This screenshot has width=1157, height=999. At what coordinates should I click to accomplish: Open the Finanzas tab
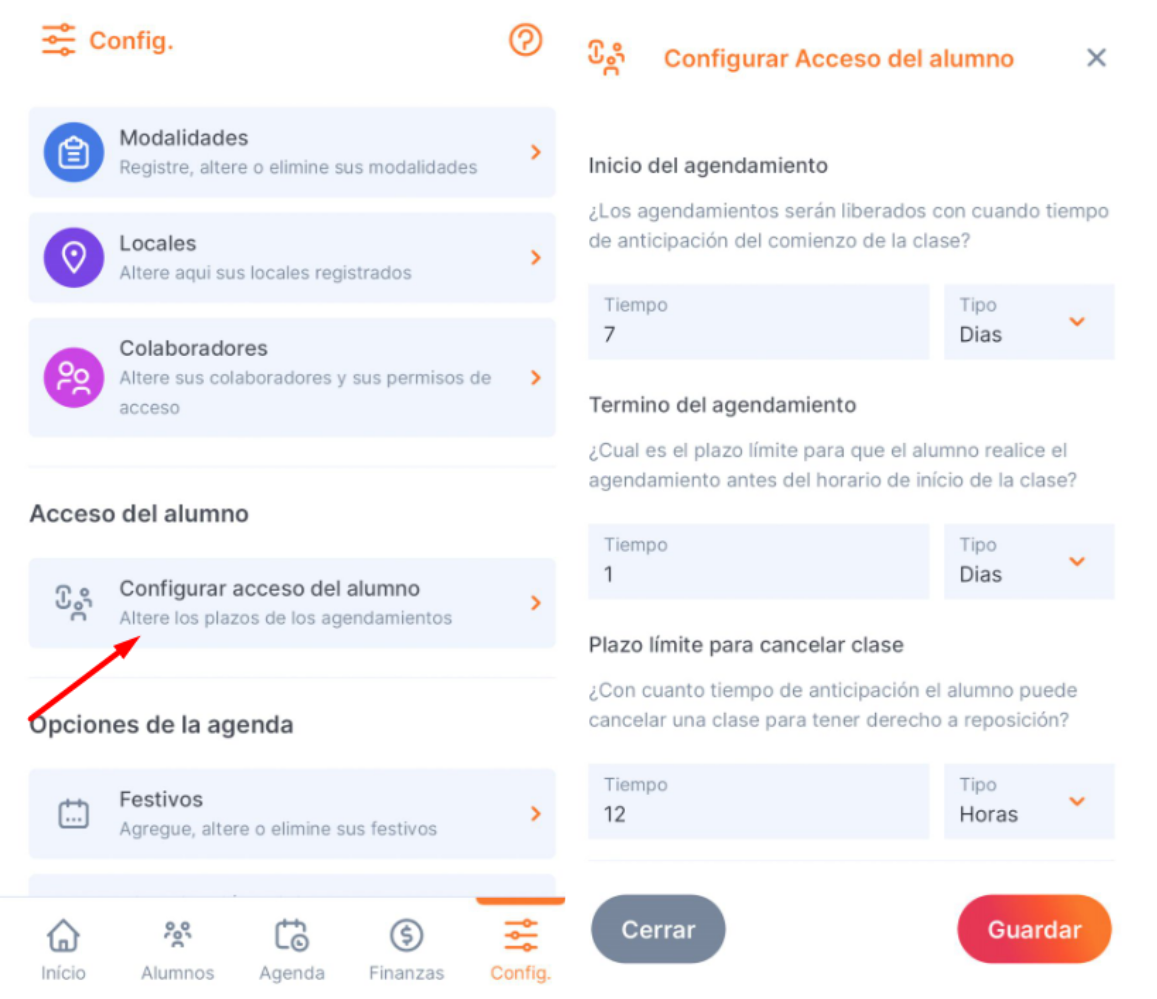406,950
